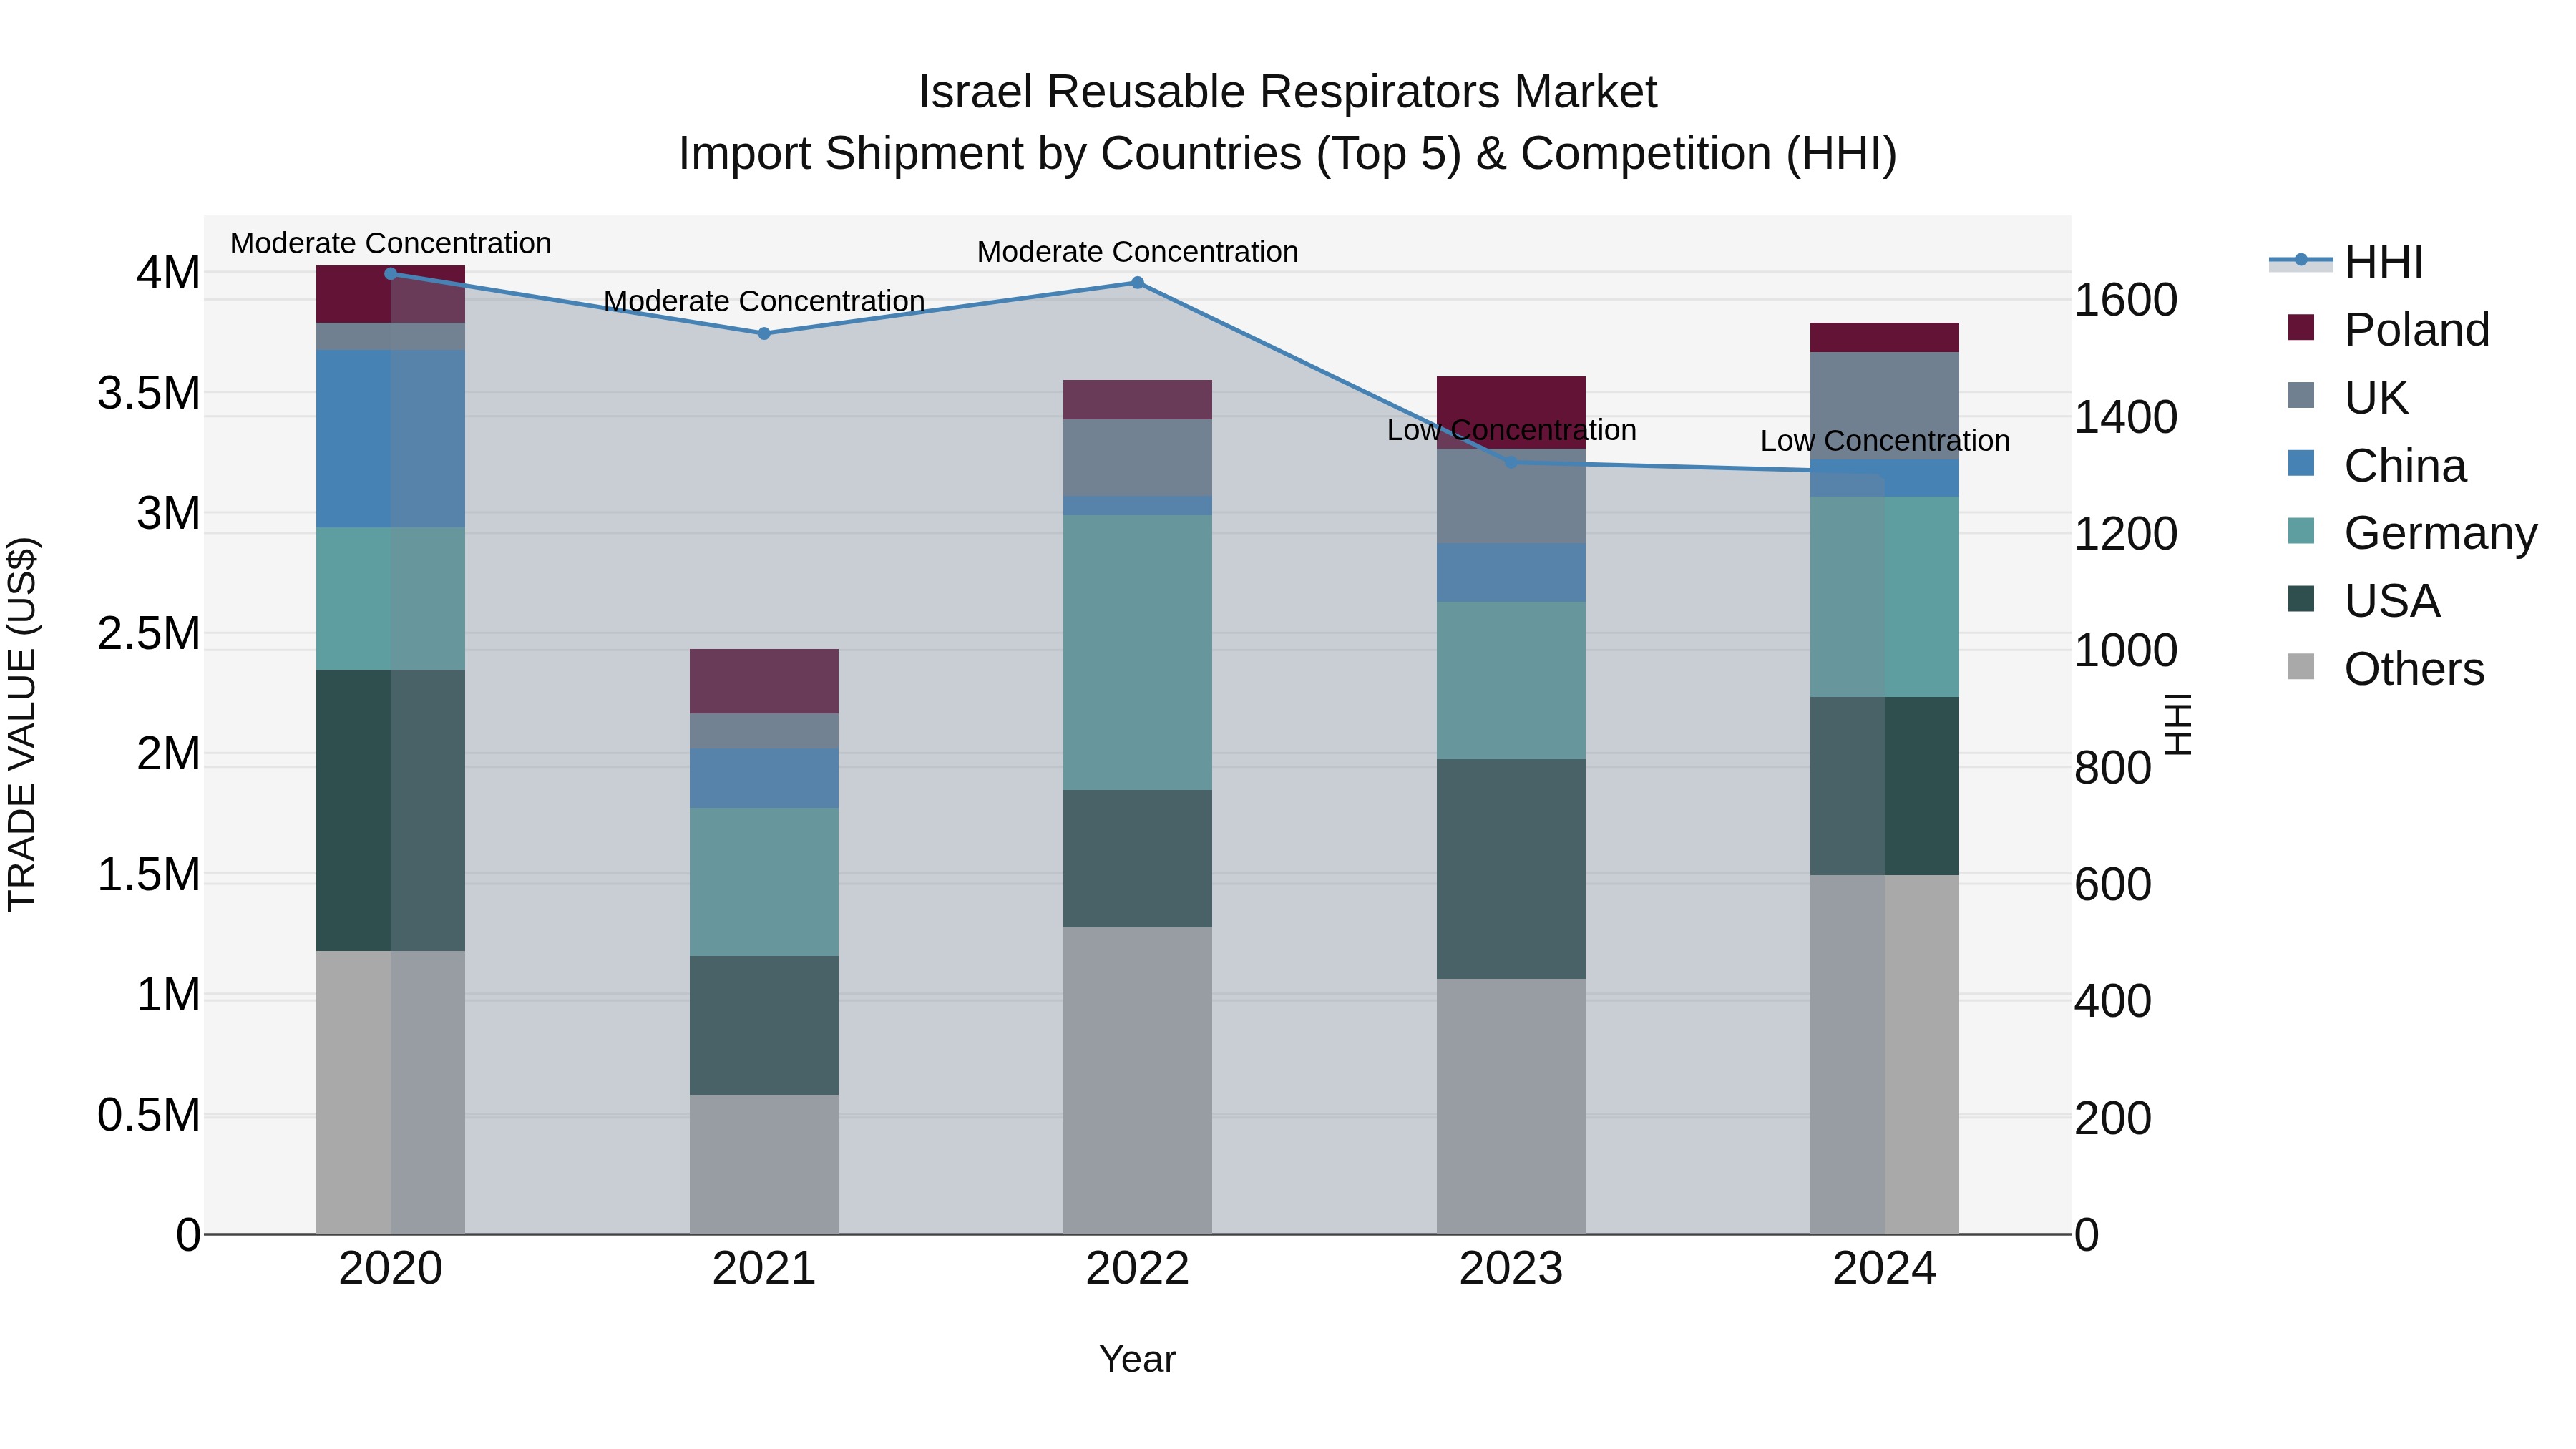The height and width of the screenshot is (1449, 2576).
Task: Select the 2023 USA bar segment
Action: [1511, 869]
